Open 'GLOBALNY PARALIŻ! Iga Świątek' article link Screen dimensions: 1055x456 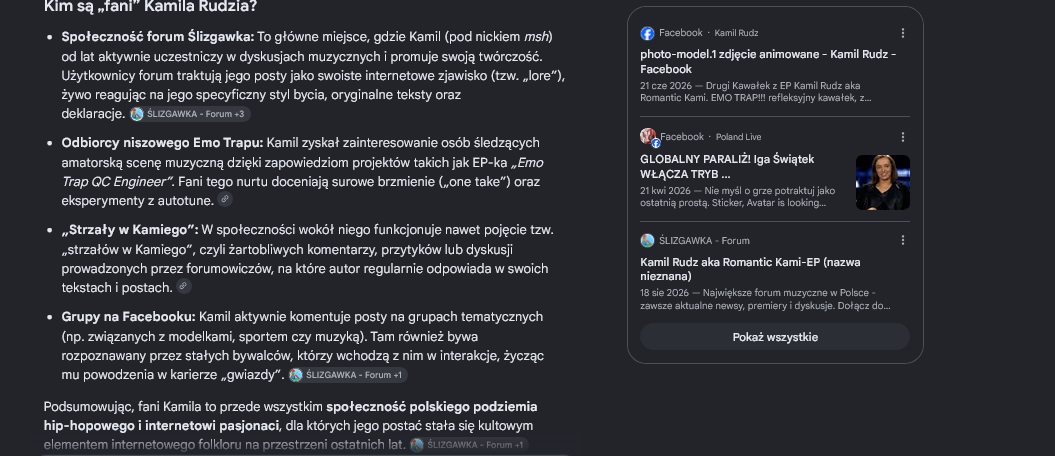(x=727, y=167)
